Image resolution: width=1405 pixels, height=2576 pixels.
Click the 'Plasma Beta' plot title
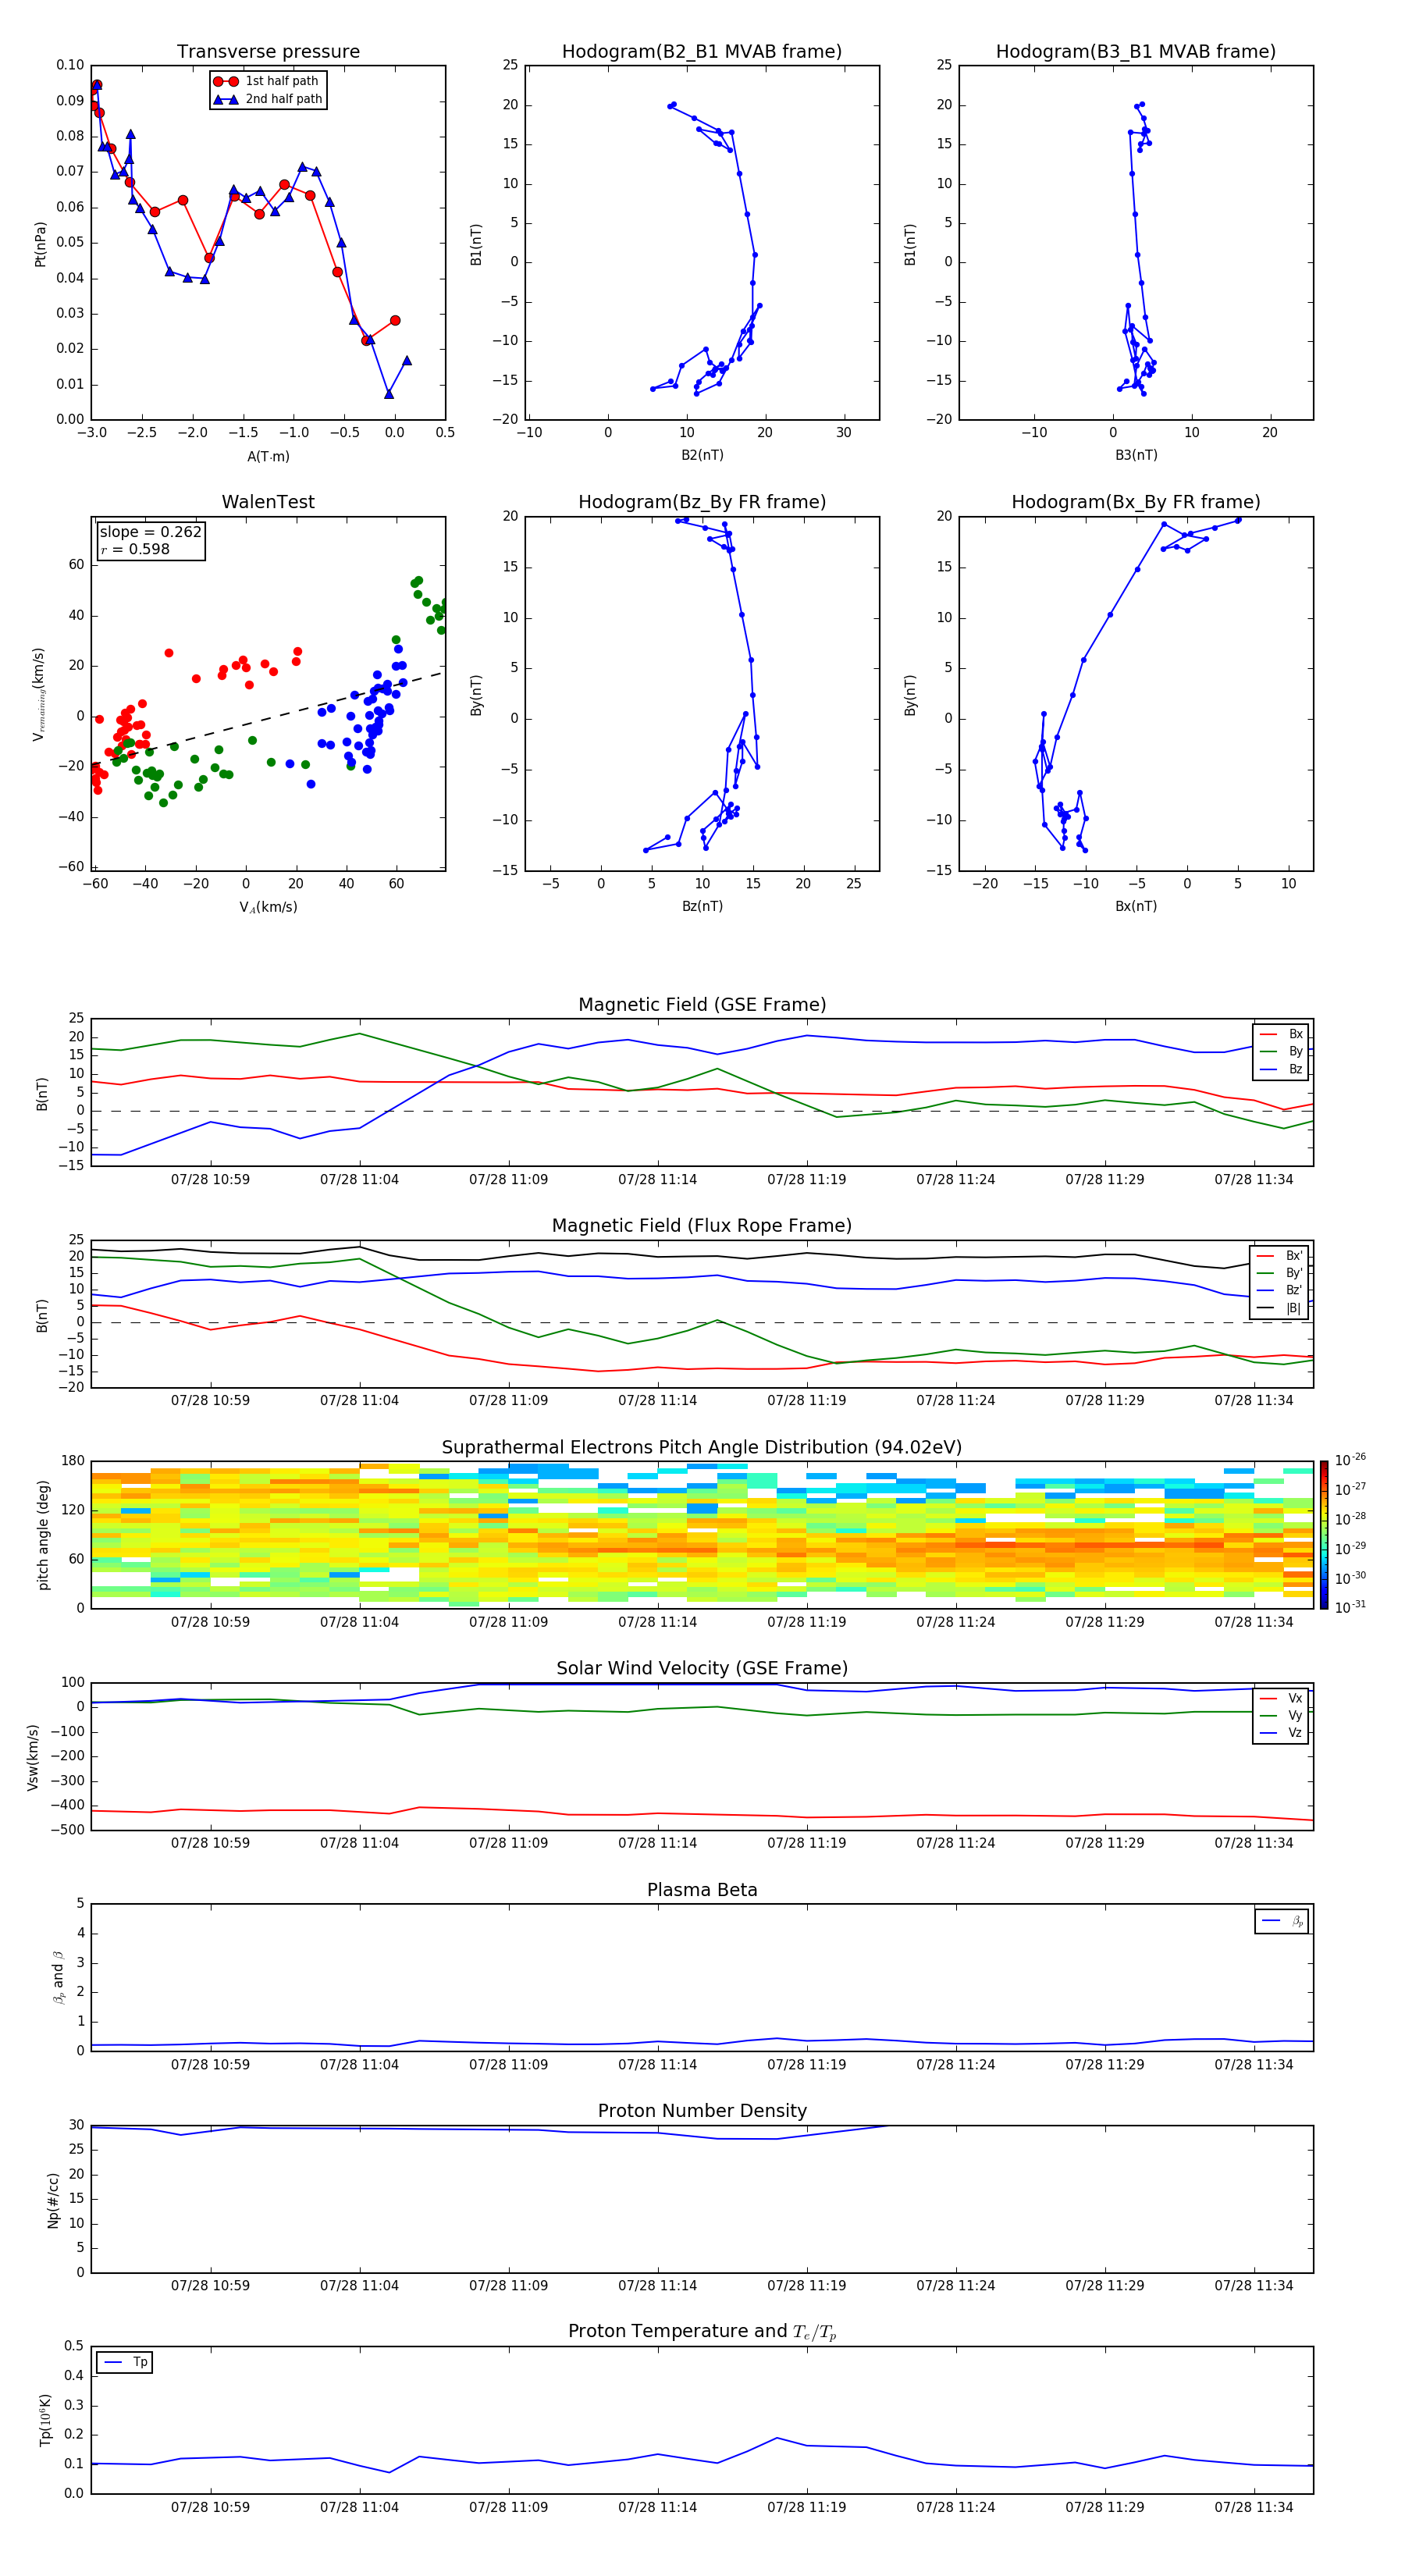[702, 1890]
